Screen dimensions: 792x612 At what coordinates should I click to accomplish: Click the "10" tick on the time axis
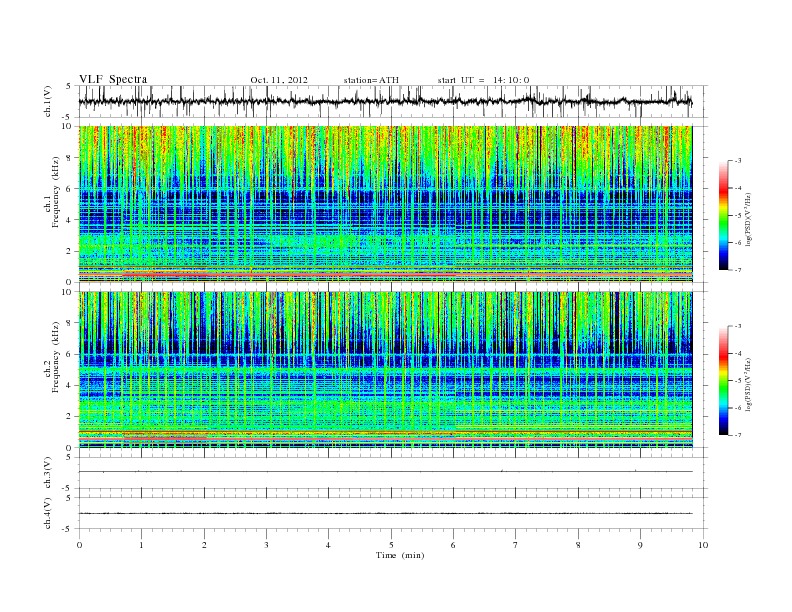point(703,545)
